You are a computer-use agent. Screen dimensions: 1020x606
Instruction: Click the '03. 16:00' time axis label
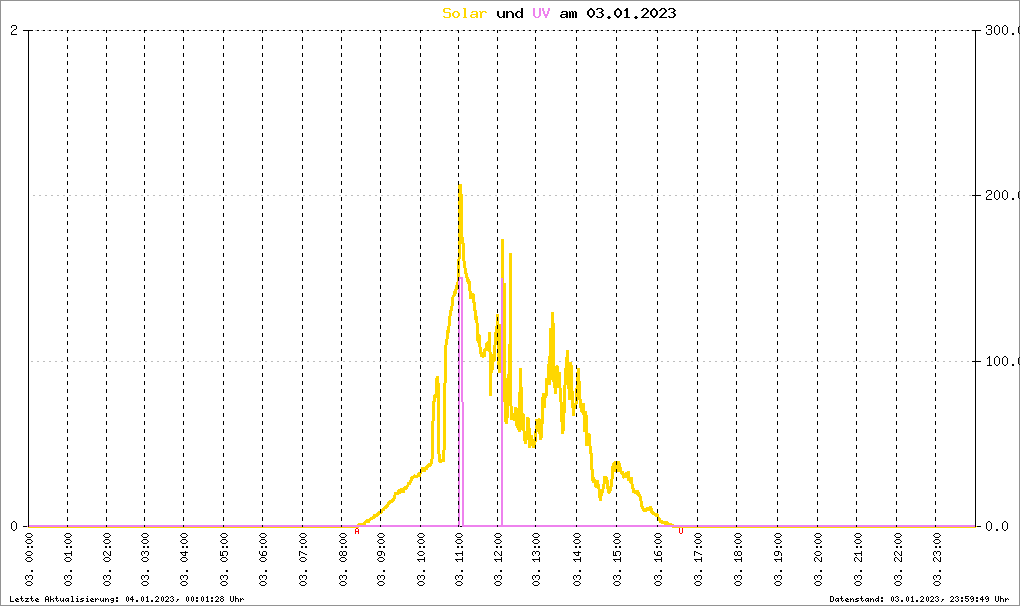click(658, 560)
